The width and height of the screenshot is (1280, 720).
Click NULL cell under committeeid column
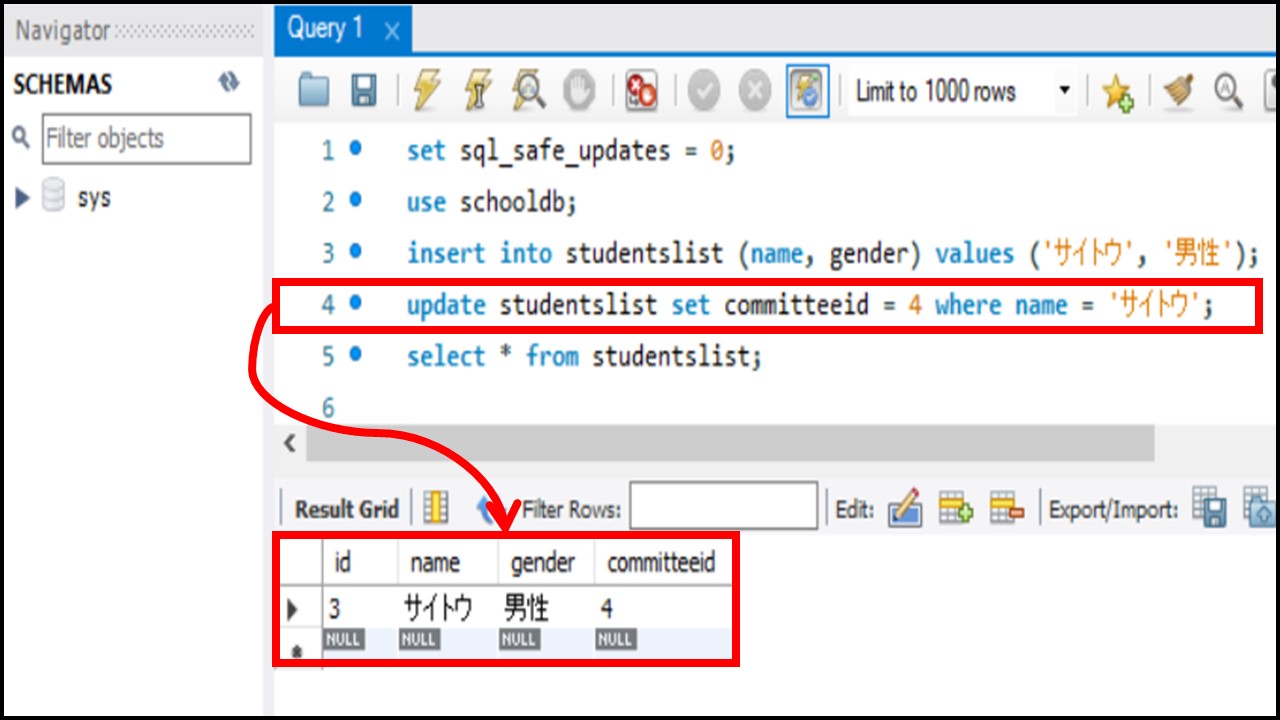(x=615, y=638)
